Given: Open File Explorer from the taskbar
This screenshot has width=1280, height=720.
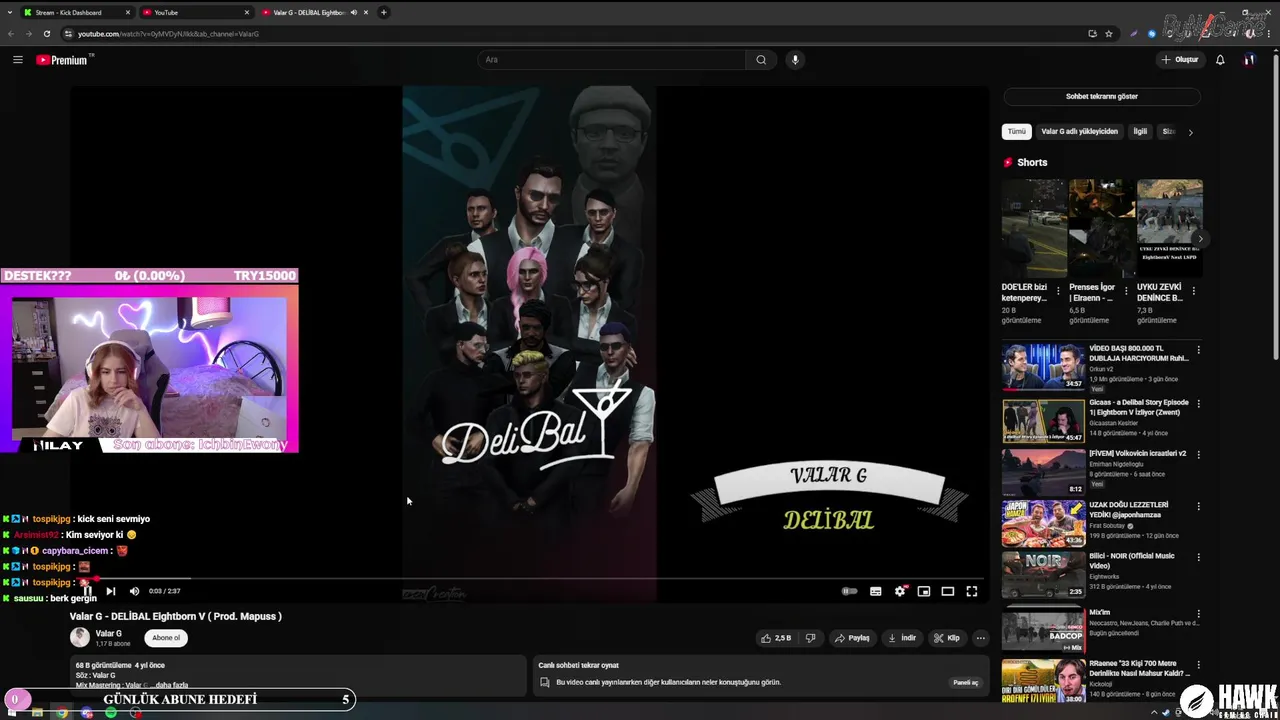Looking at the screenshot, I should (38, 713).
